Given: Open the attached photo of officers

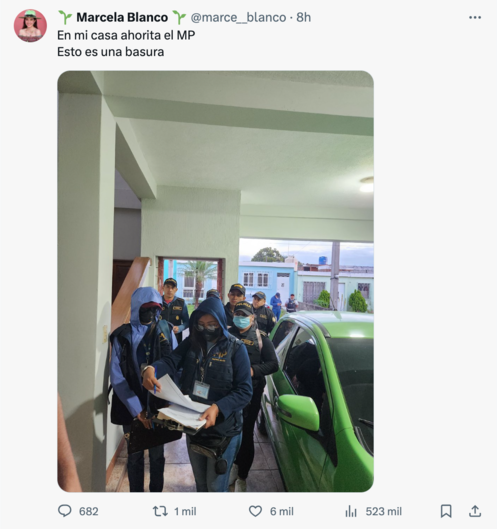Looking at the screenshot, I should (215, 281).
